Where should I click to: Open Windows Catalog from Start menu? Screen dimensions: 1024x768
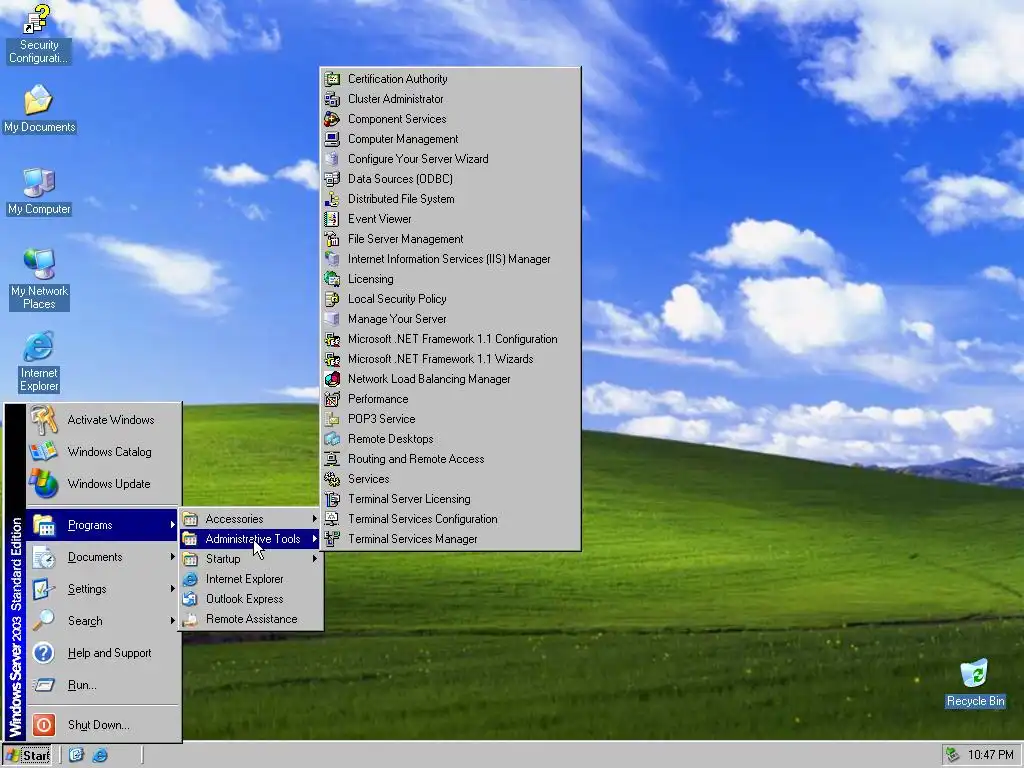[x=103, y=452]
